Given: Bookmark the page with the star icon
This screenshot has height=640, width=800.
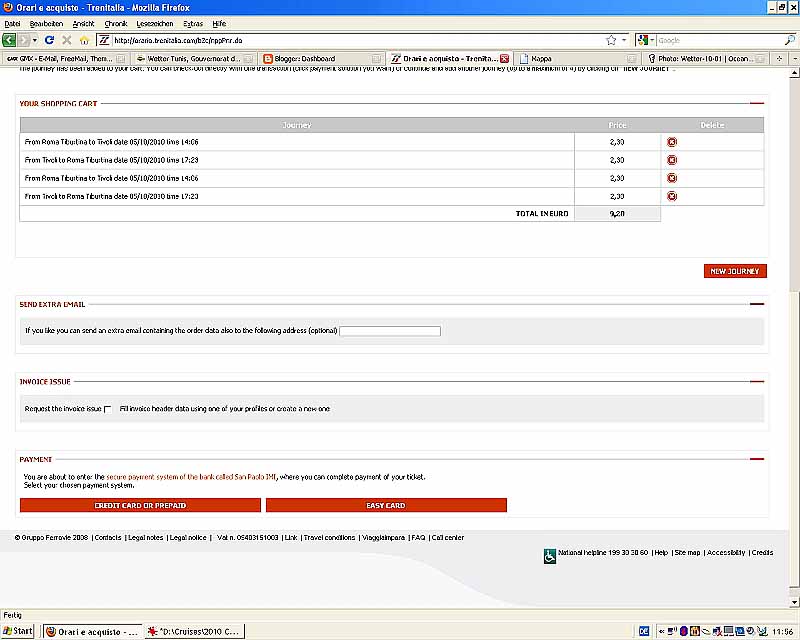Looking at the screenshot, I should click(611, 40).
